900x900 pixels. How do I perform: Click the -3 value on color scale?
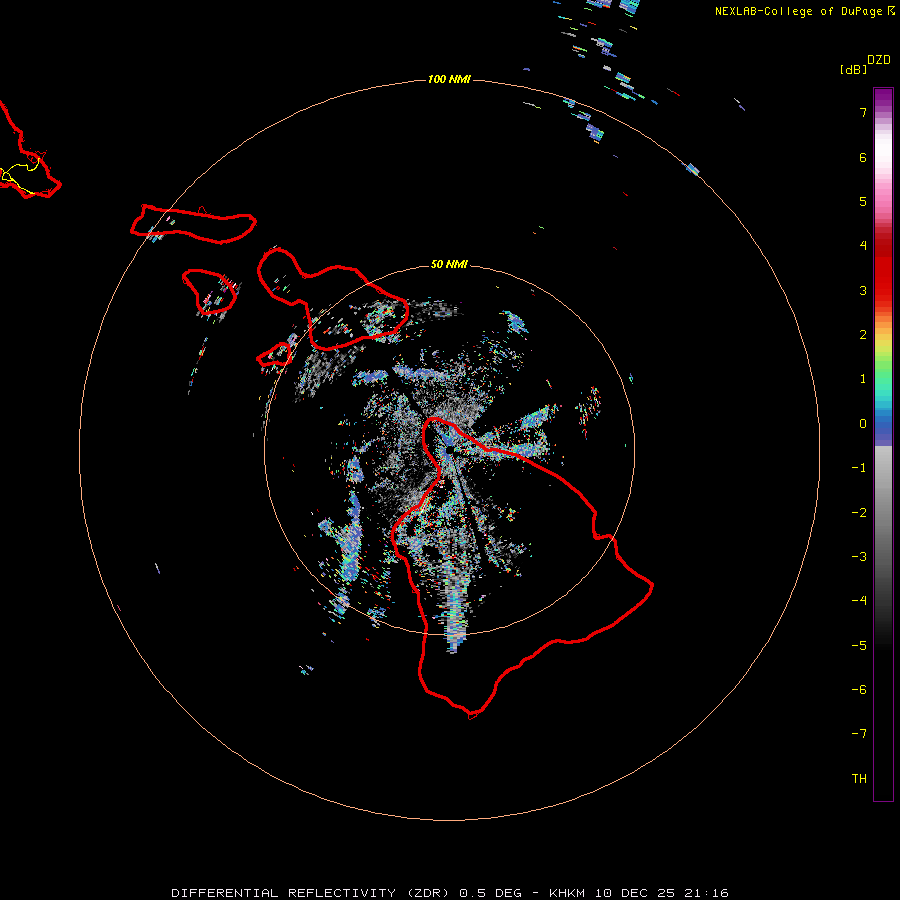pyautogui.click(x=859, y=556)
